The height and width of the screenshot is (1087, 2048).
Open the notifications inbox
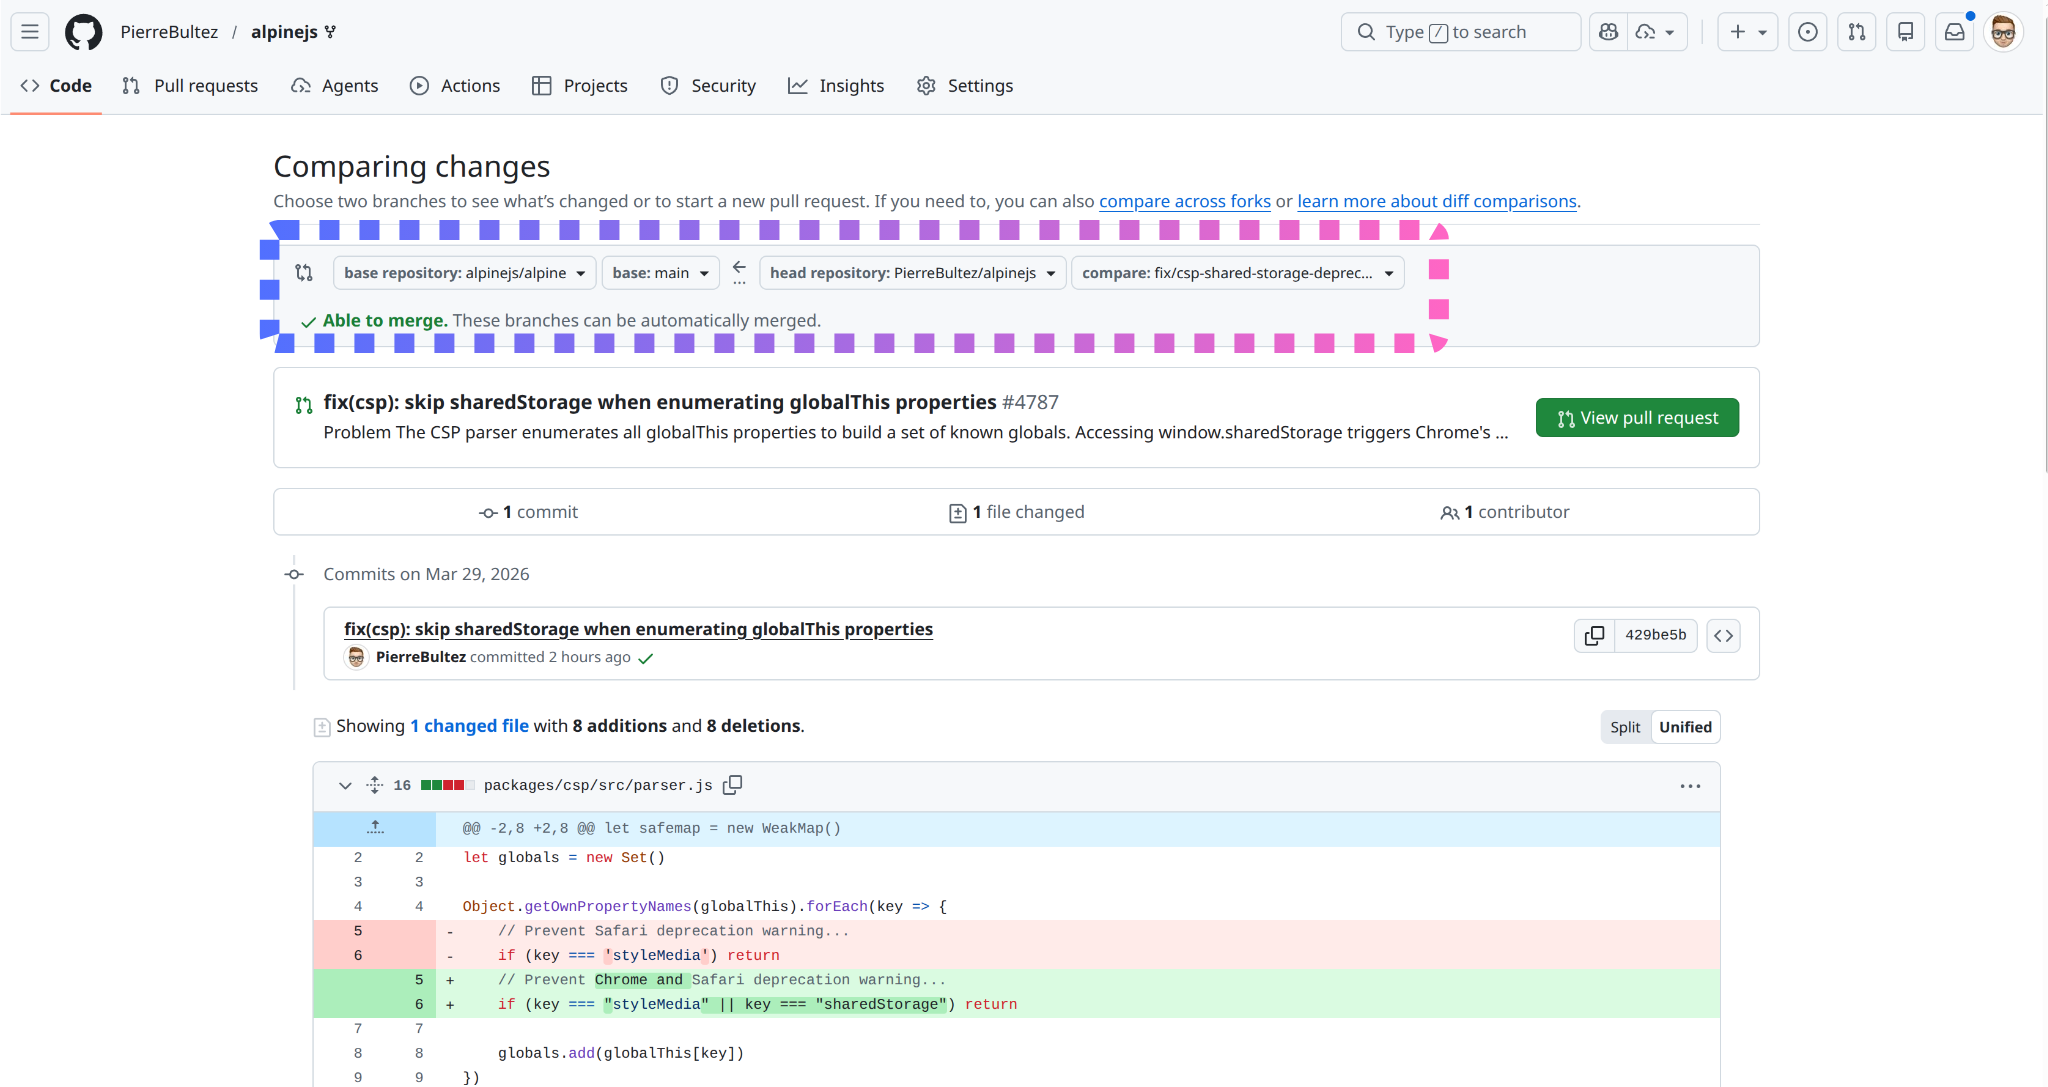[1954, 31]
